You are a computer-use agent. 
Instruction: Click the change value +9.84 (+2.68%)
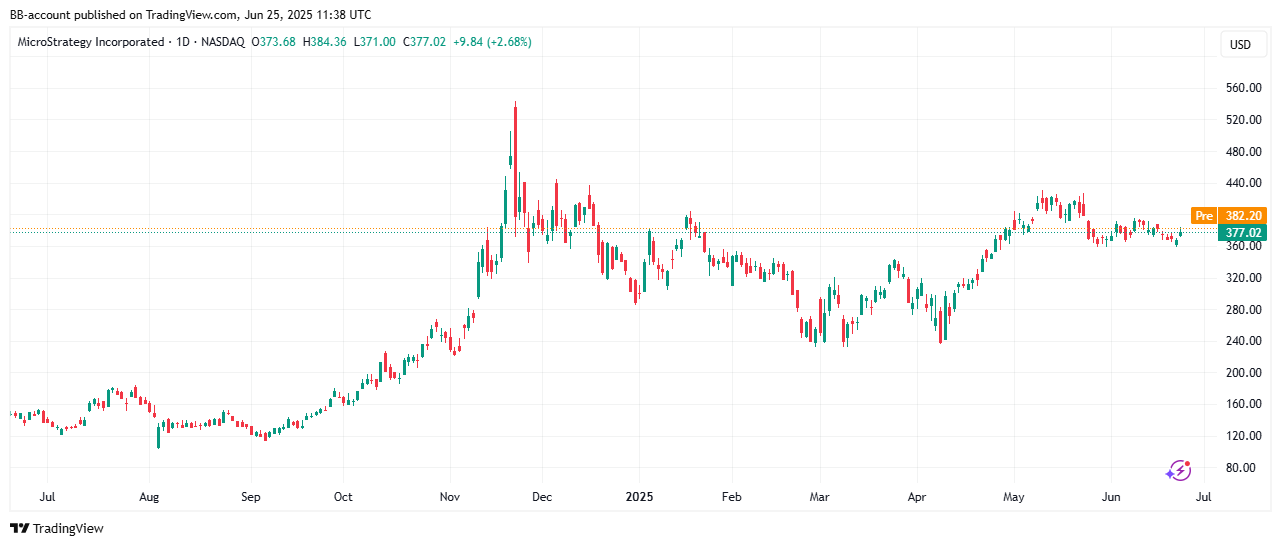click(x=492, y=42)
